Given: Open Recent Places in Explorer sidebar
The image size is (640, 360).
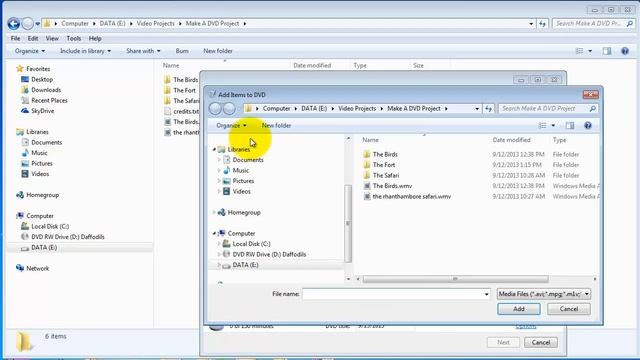Looking at the screenshot, I should point(49,100).
